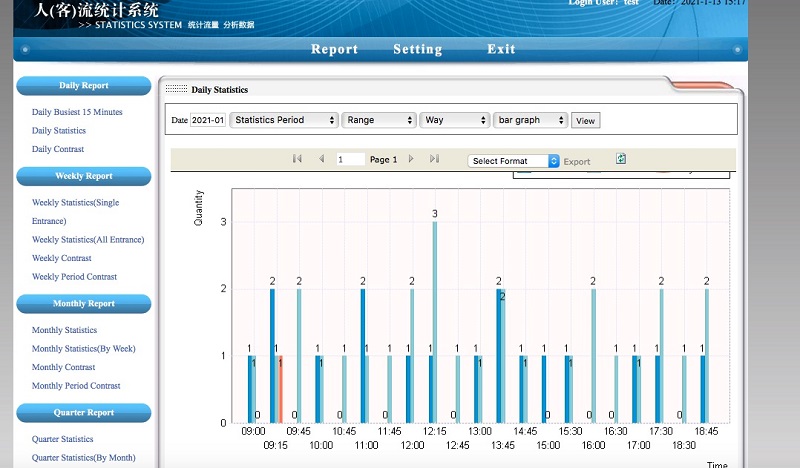800x468 pixels.
Task: Click the red bar at 09:15
Action: [280, 389]
